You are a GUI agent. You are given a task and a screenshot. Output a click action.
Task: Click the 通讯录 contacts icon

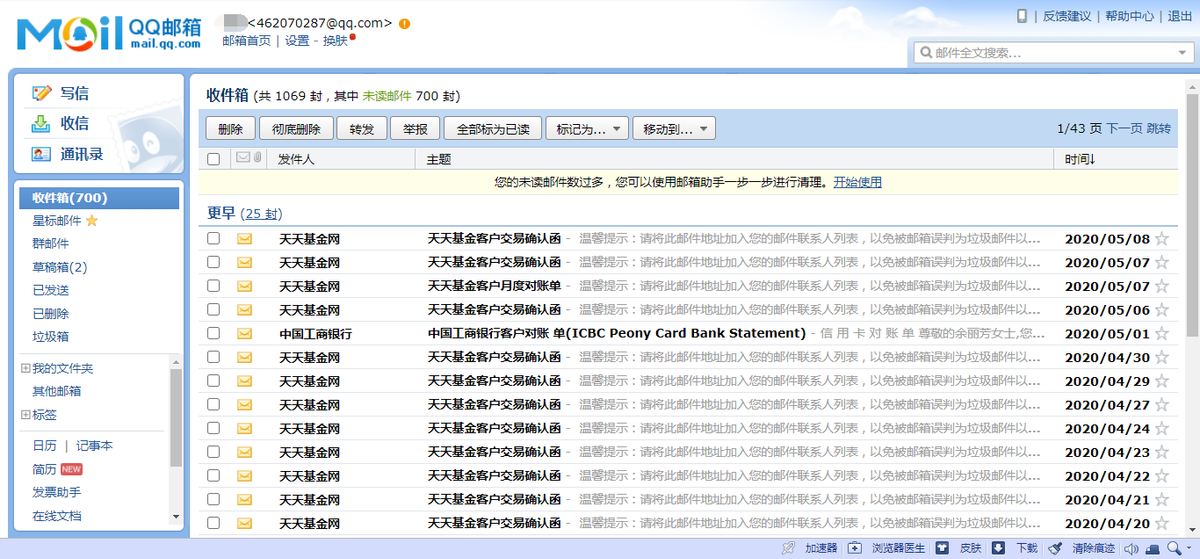pos(41,154)
